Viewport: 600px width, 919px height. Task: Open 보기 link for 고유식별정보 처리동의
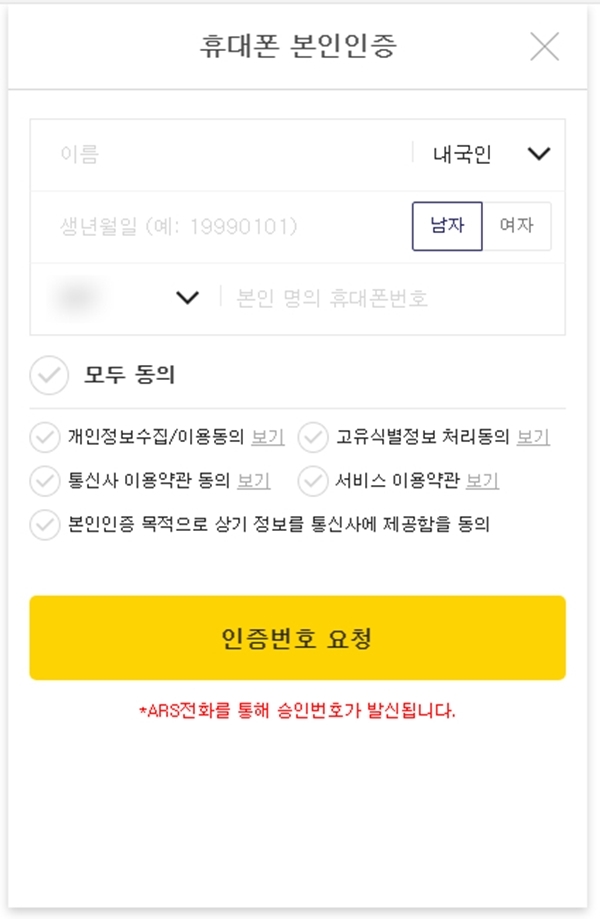click(x=533, y=437)
